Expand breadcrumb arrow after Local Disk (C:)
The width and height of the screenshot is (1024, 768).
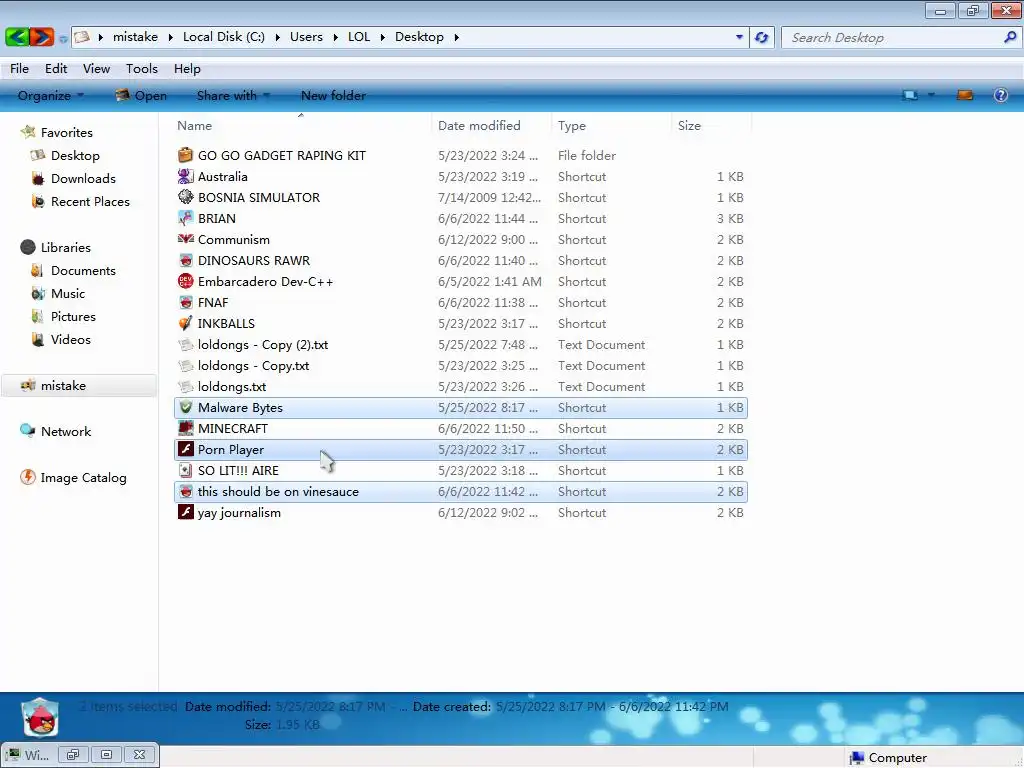pyautogui.click(x=277, y=37)
